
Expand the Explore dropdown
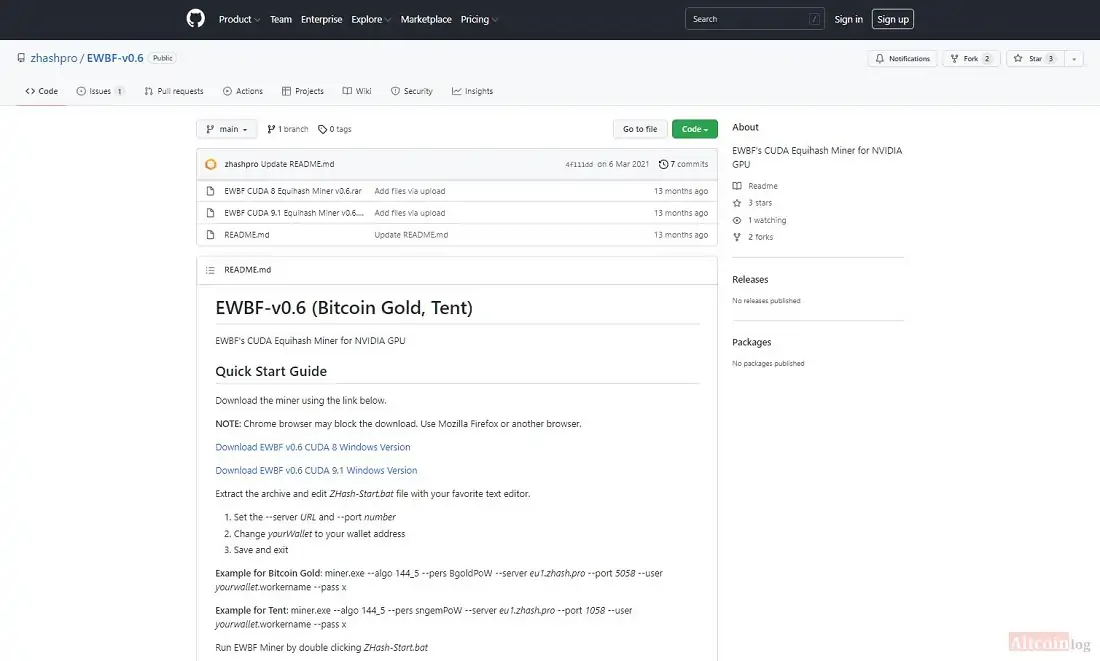(x=371, y=20)
